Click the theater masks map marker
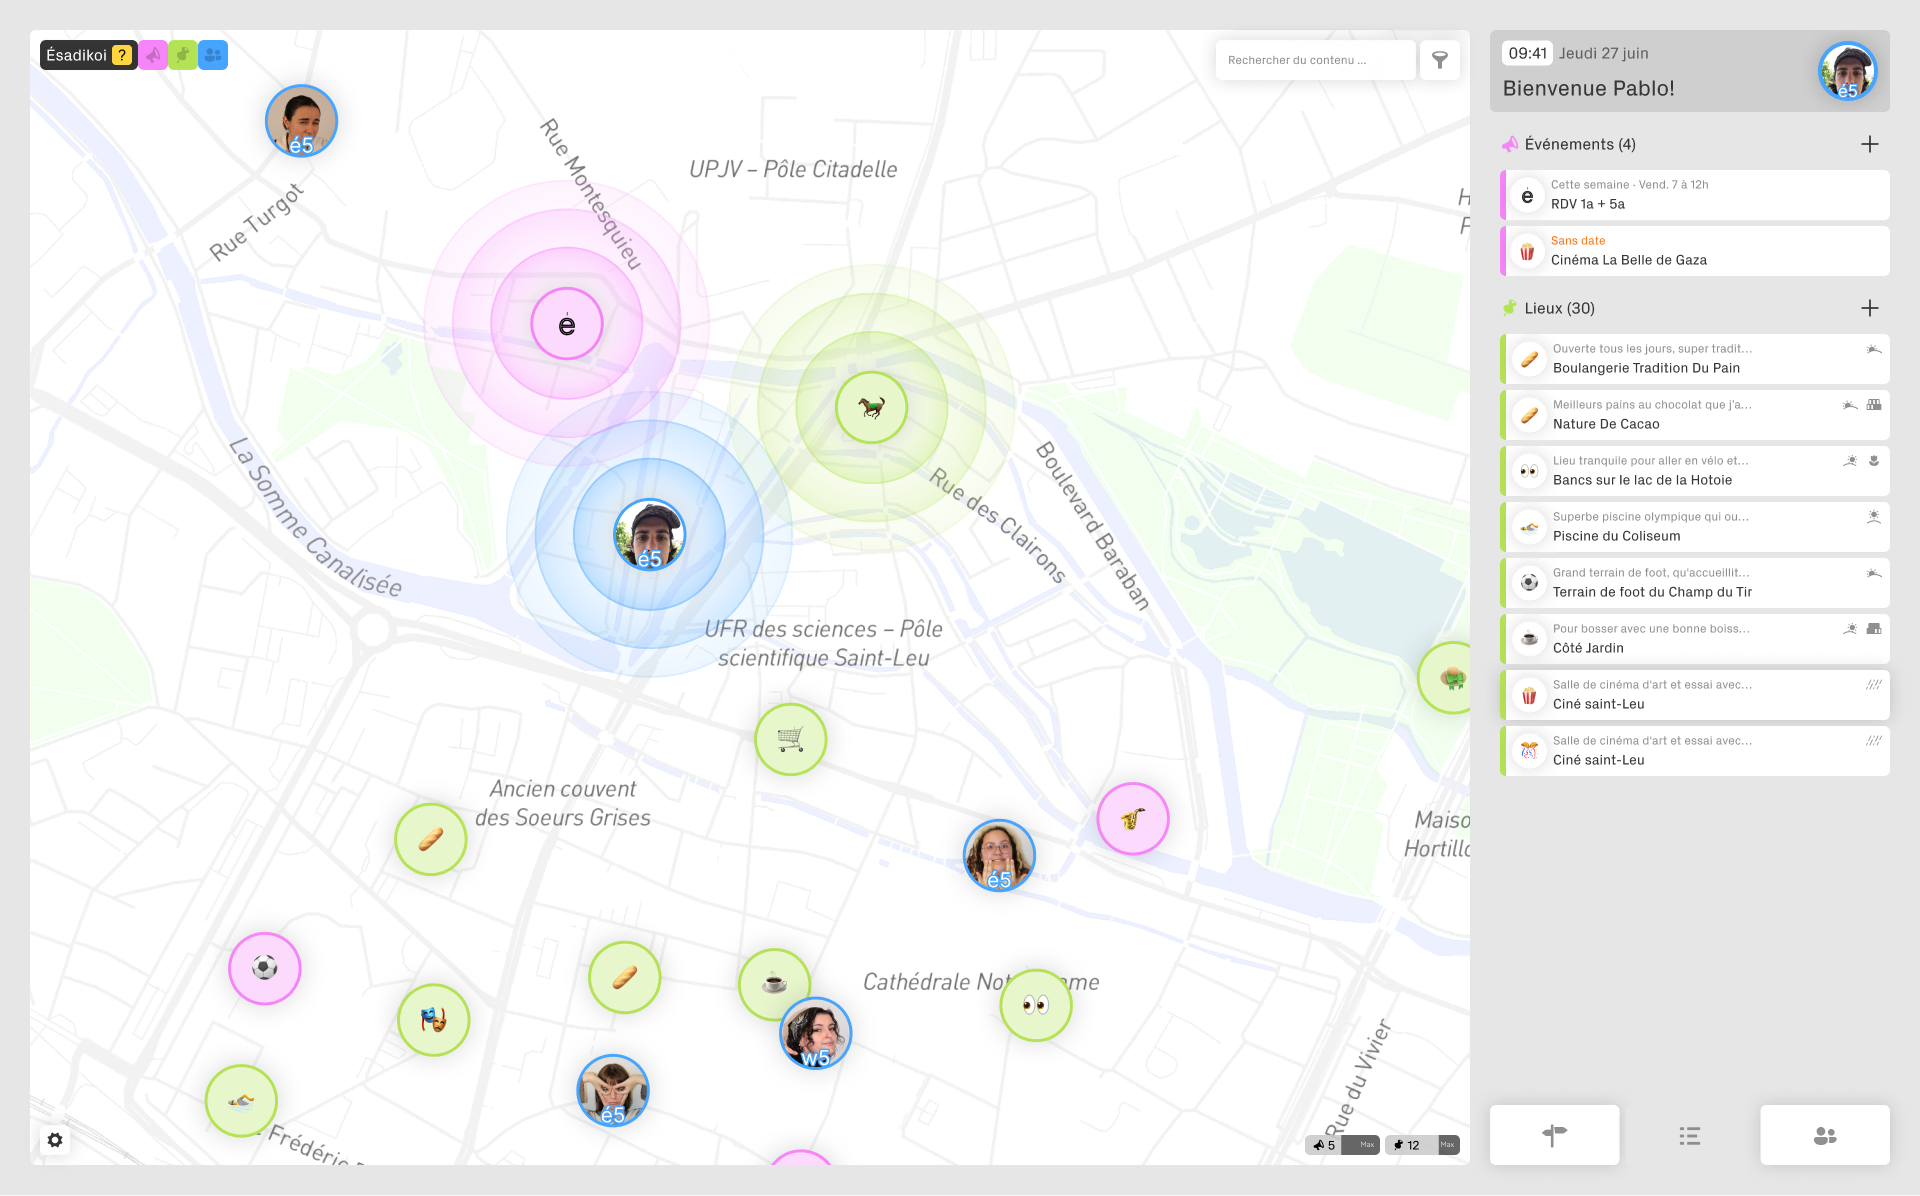Image resolution: width=1920 pixels, height=1196 pixels. click(x=433, y=1020)
